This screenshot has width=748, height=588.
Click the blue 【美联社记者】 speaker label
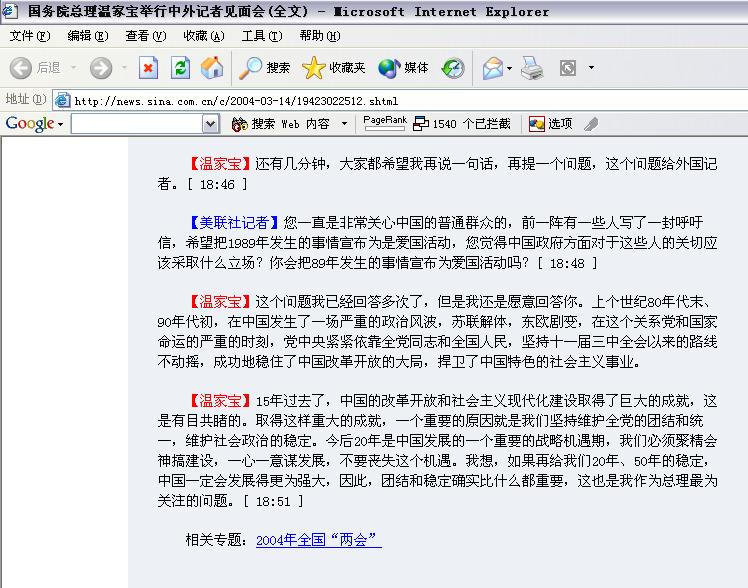(234, 223)
